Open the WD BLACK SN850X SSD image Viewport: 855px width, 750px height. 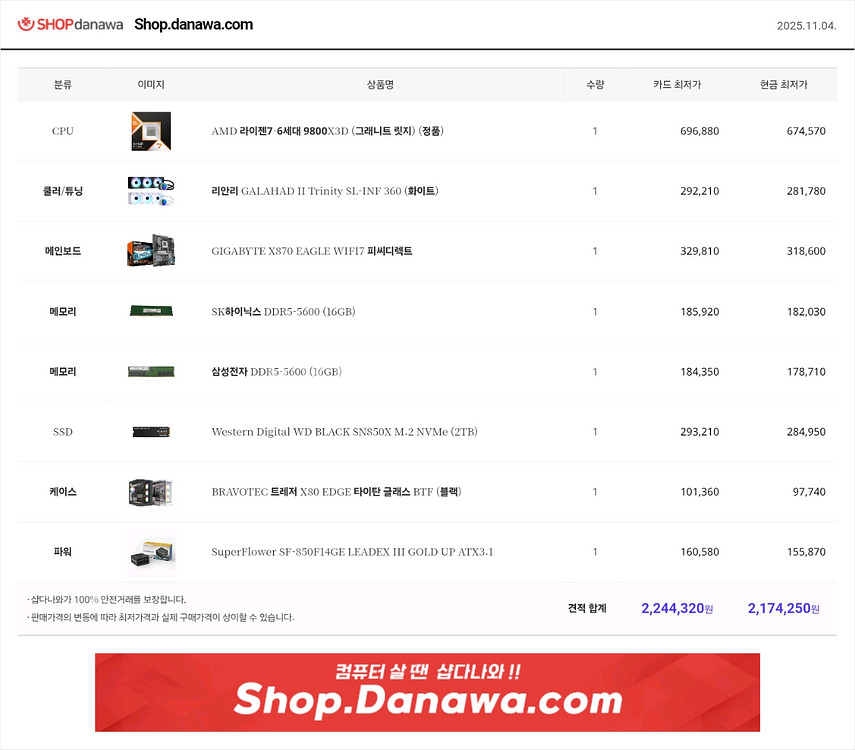(x=150, y=431)
